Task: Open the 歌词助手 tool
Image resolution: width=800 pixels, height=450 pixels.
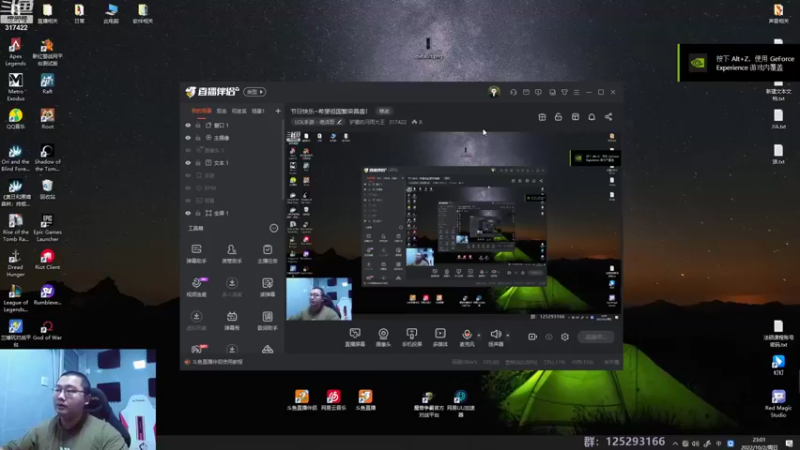Action: coord(267,321)
